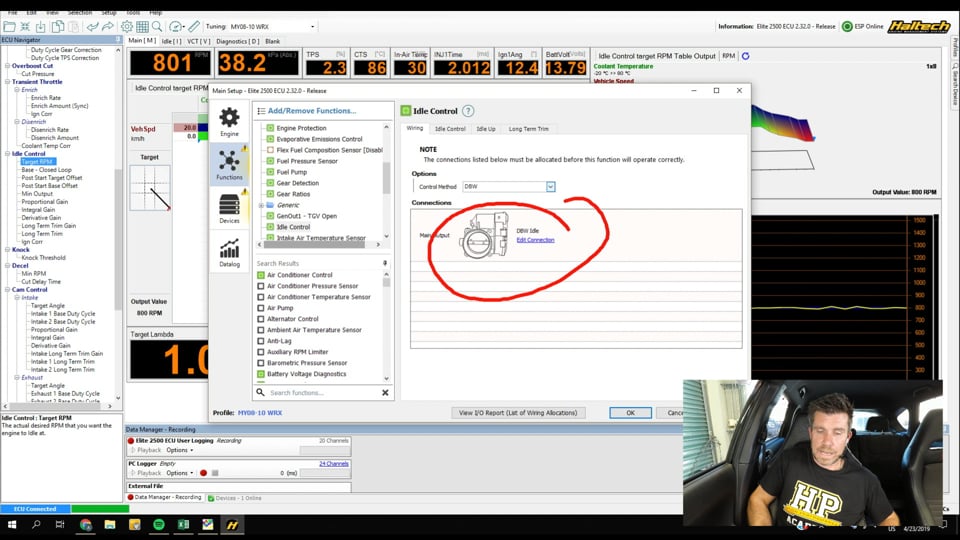Click the refresh icon beside RPM

(x=746, y=56)
